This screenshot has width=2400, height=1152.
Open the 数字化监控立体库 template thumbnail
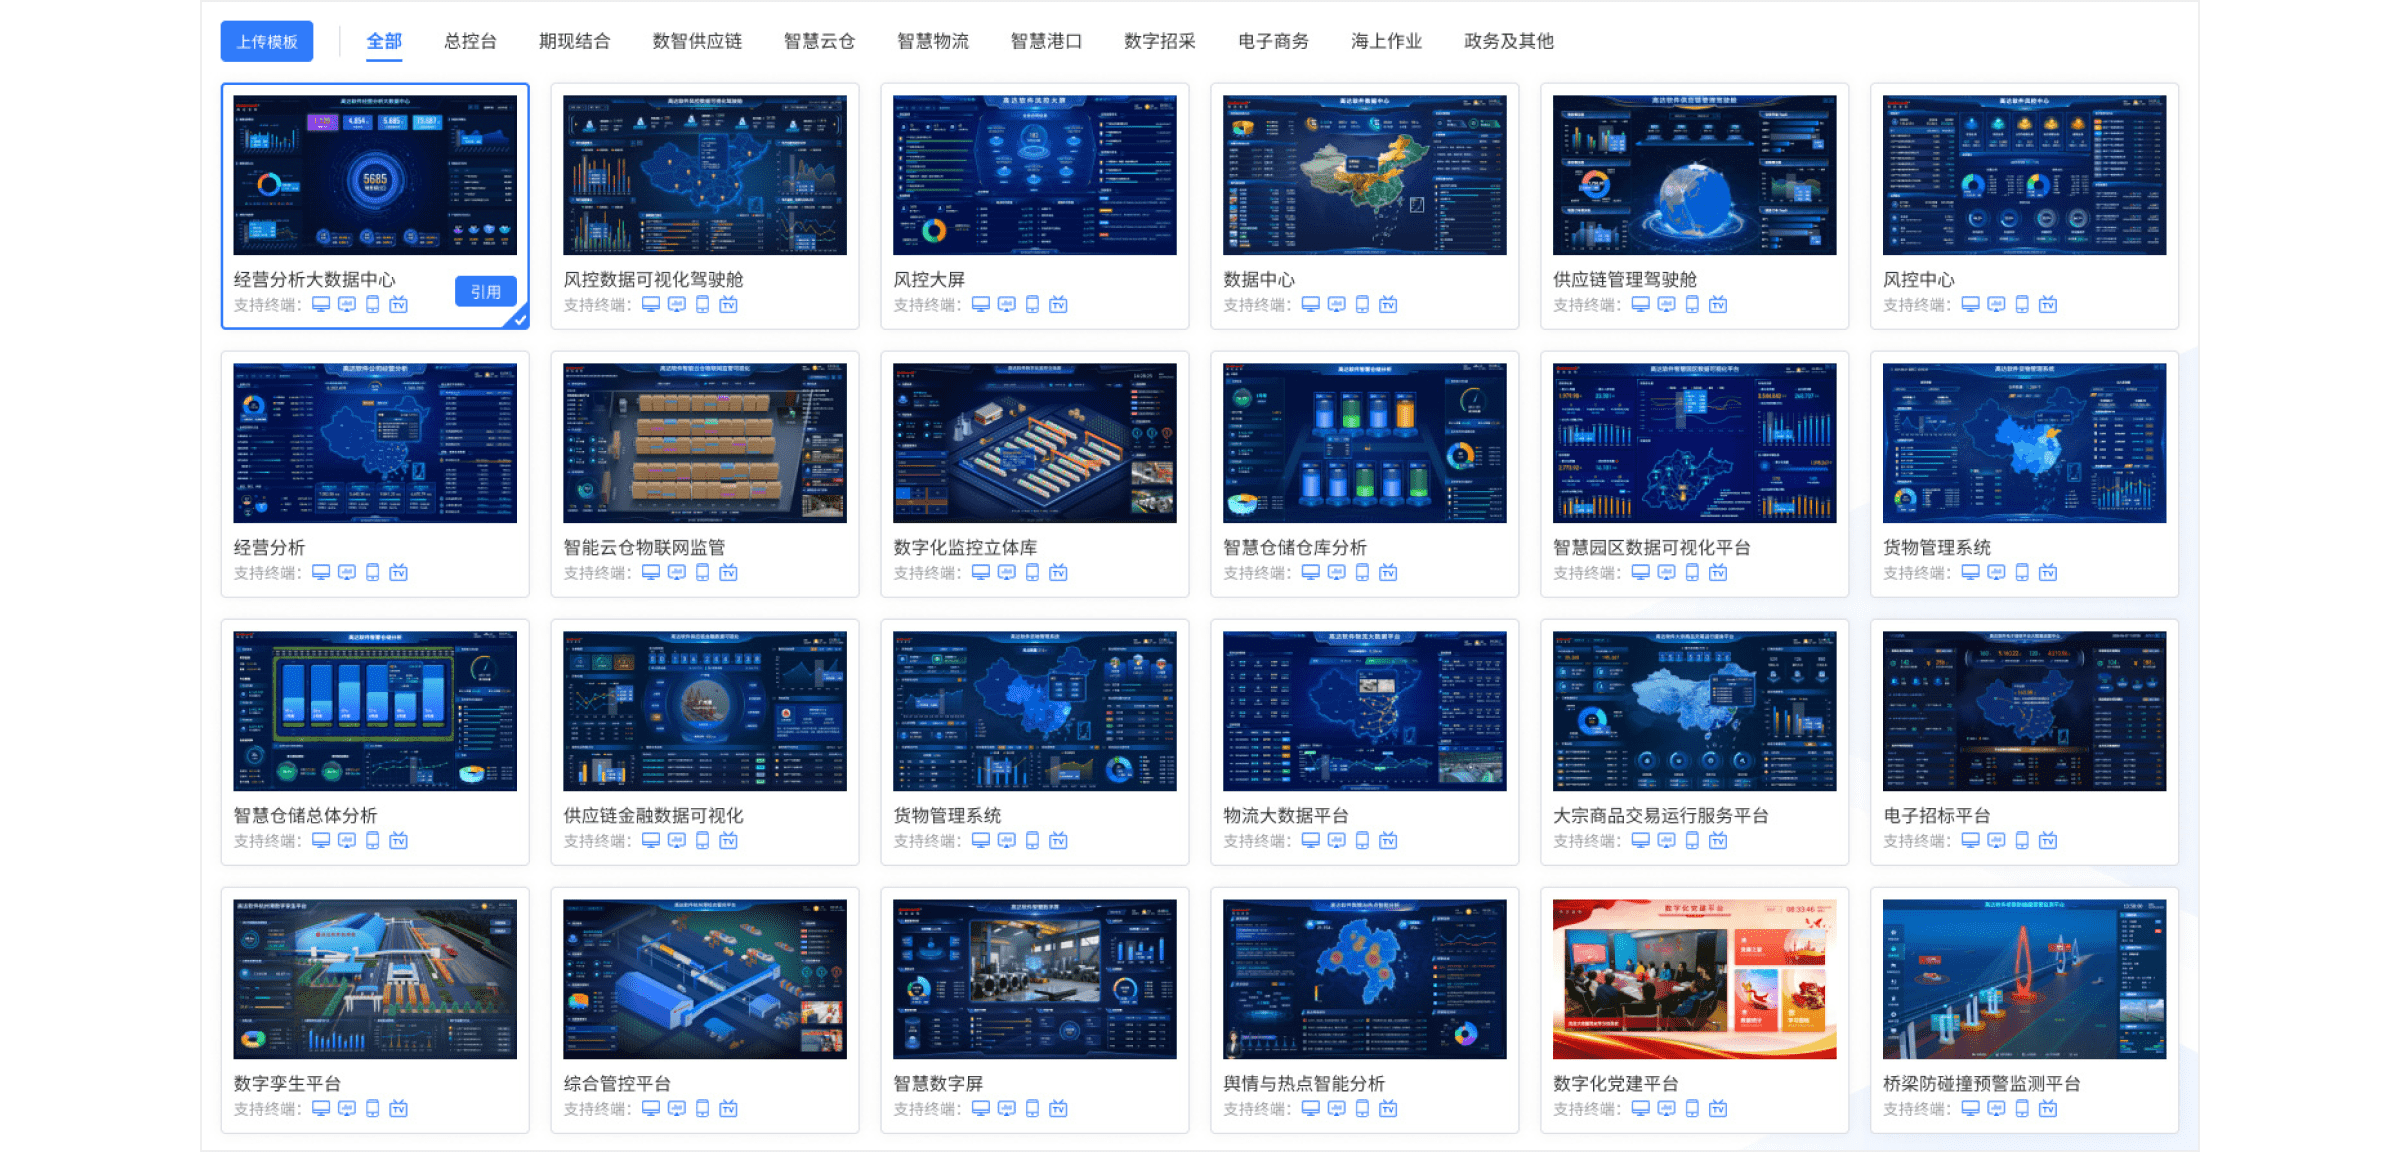pyautogui.click(x=1034, y=442)
